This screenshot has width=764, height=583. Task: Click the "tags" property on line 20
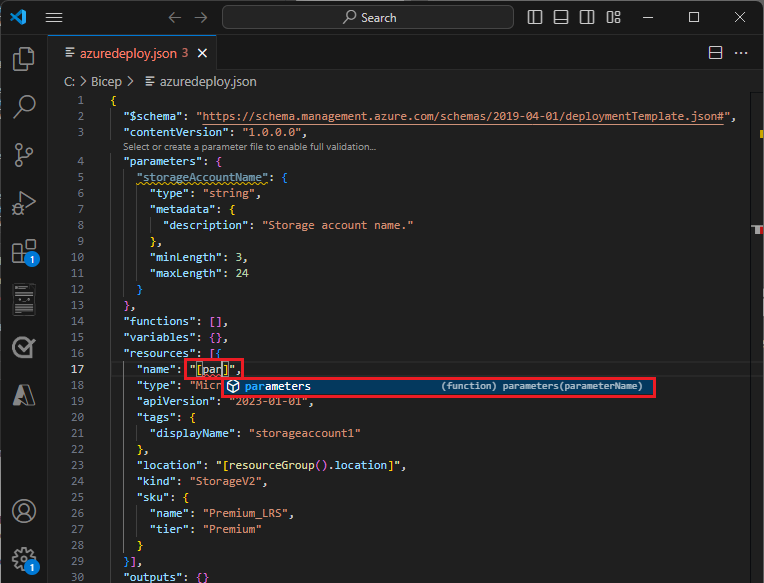(156, 417)
